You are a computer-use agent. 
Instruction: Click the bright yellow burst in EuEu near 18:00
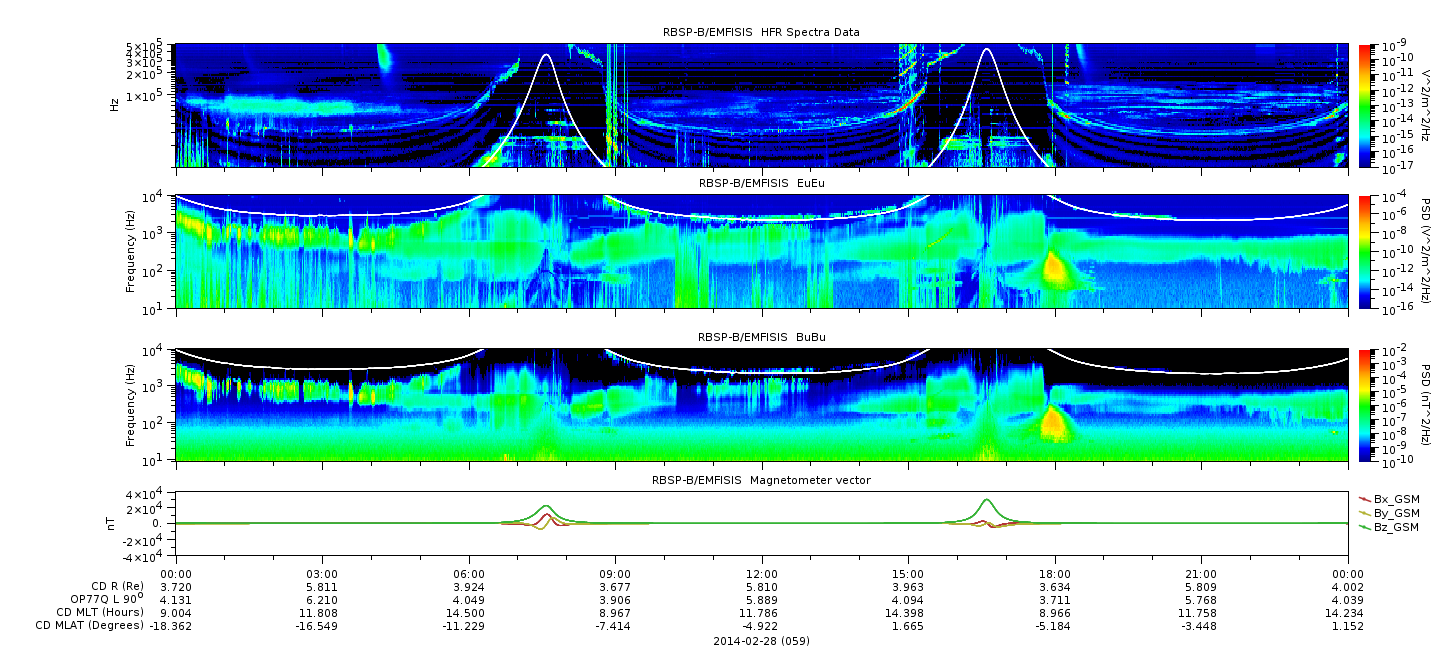click(x=1053, y=268)
